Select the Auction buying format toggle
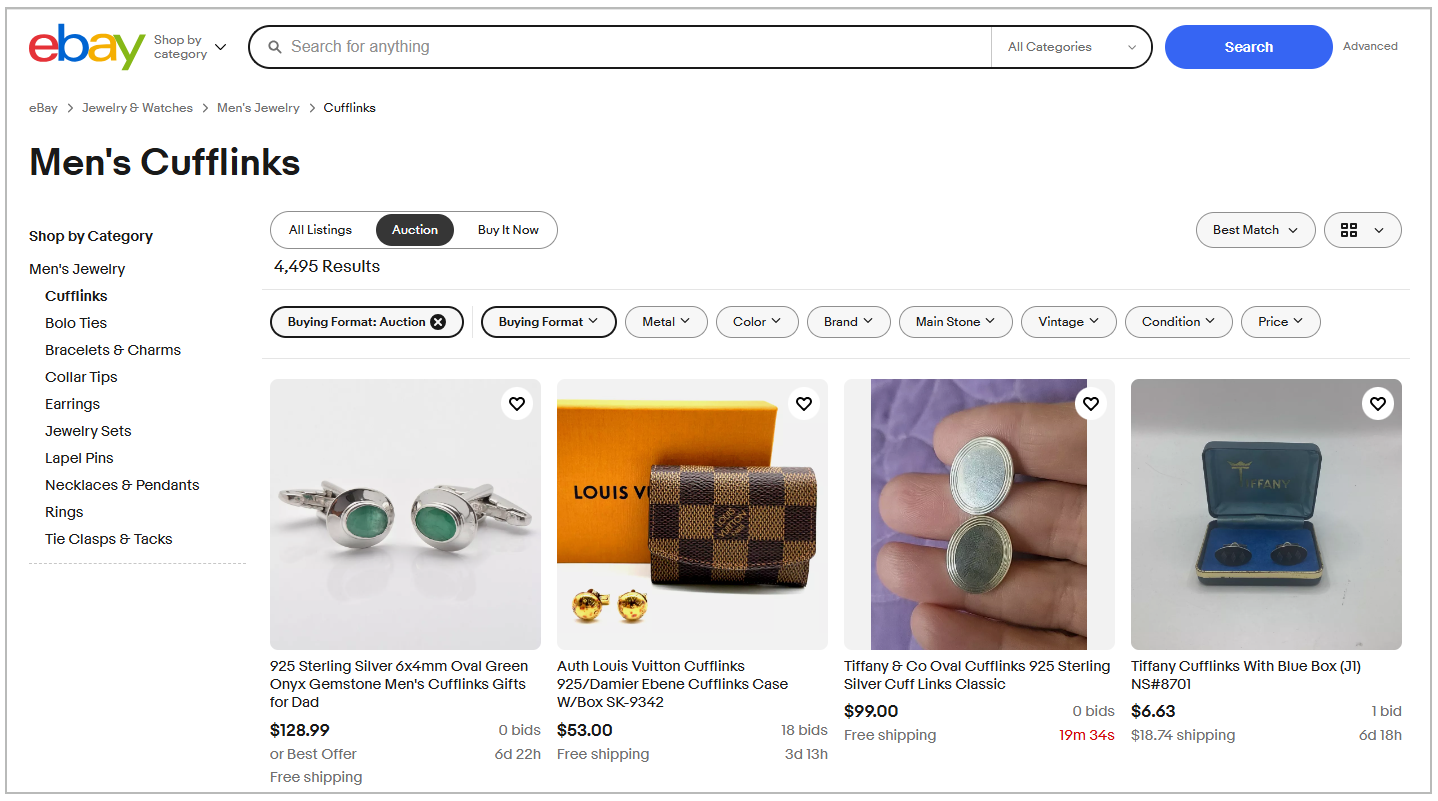The image size is (1438, 801). pos(415,230)
